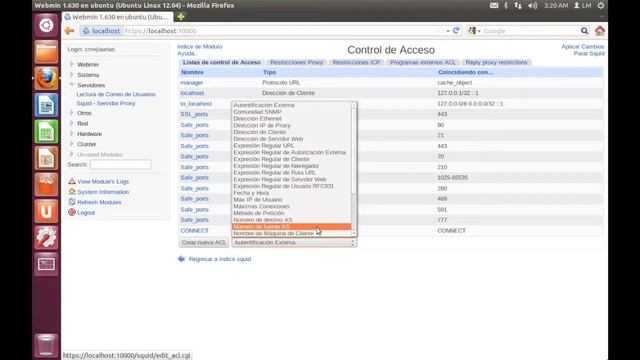Open new tab with plus icon
The height and width of the screenshot is (360, 640).
point(180,17)
